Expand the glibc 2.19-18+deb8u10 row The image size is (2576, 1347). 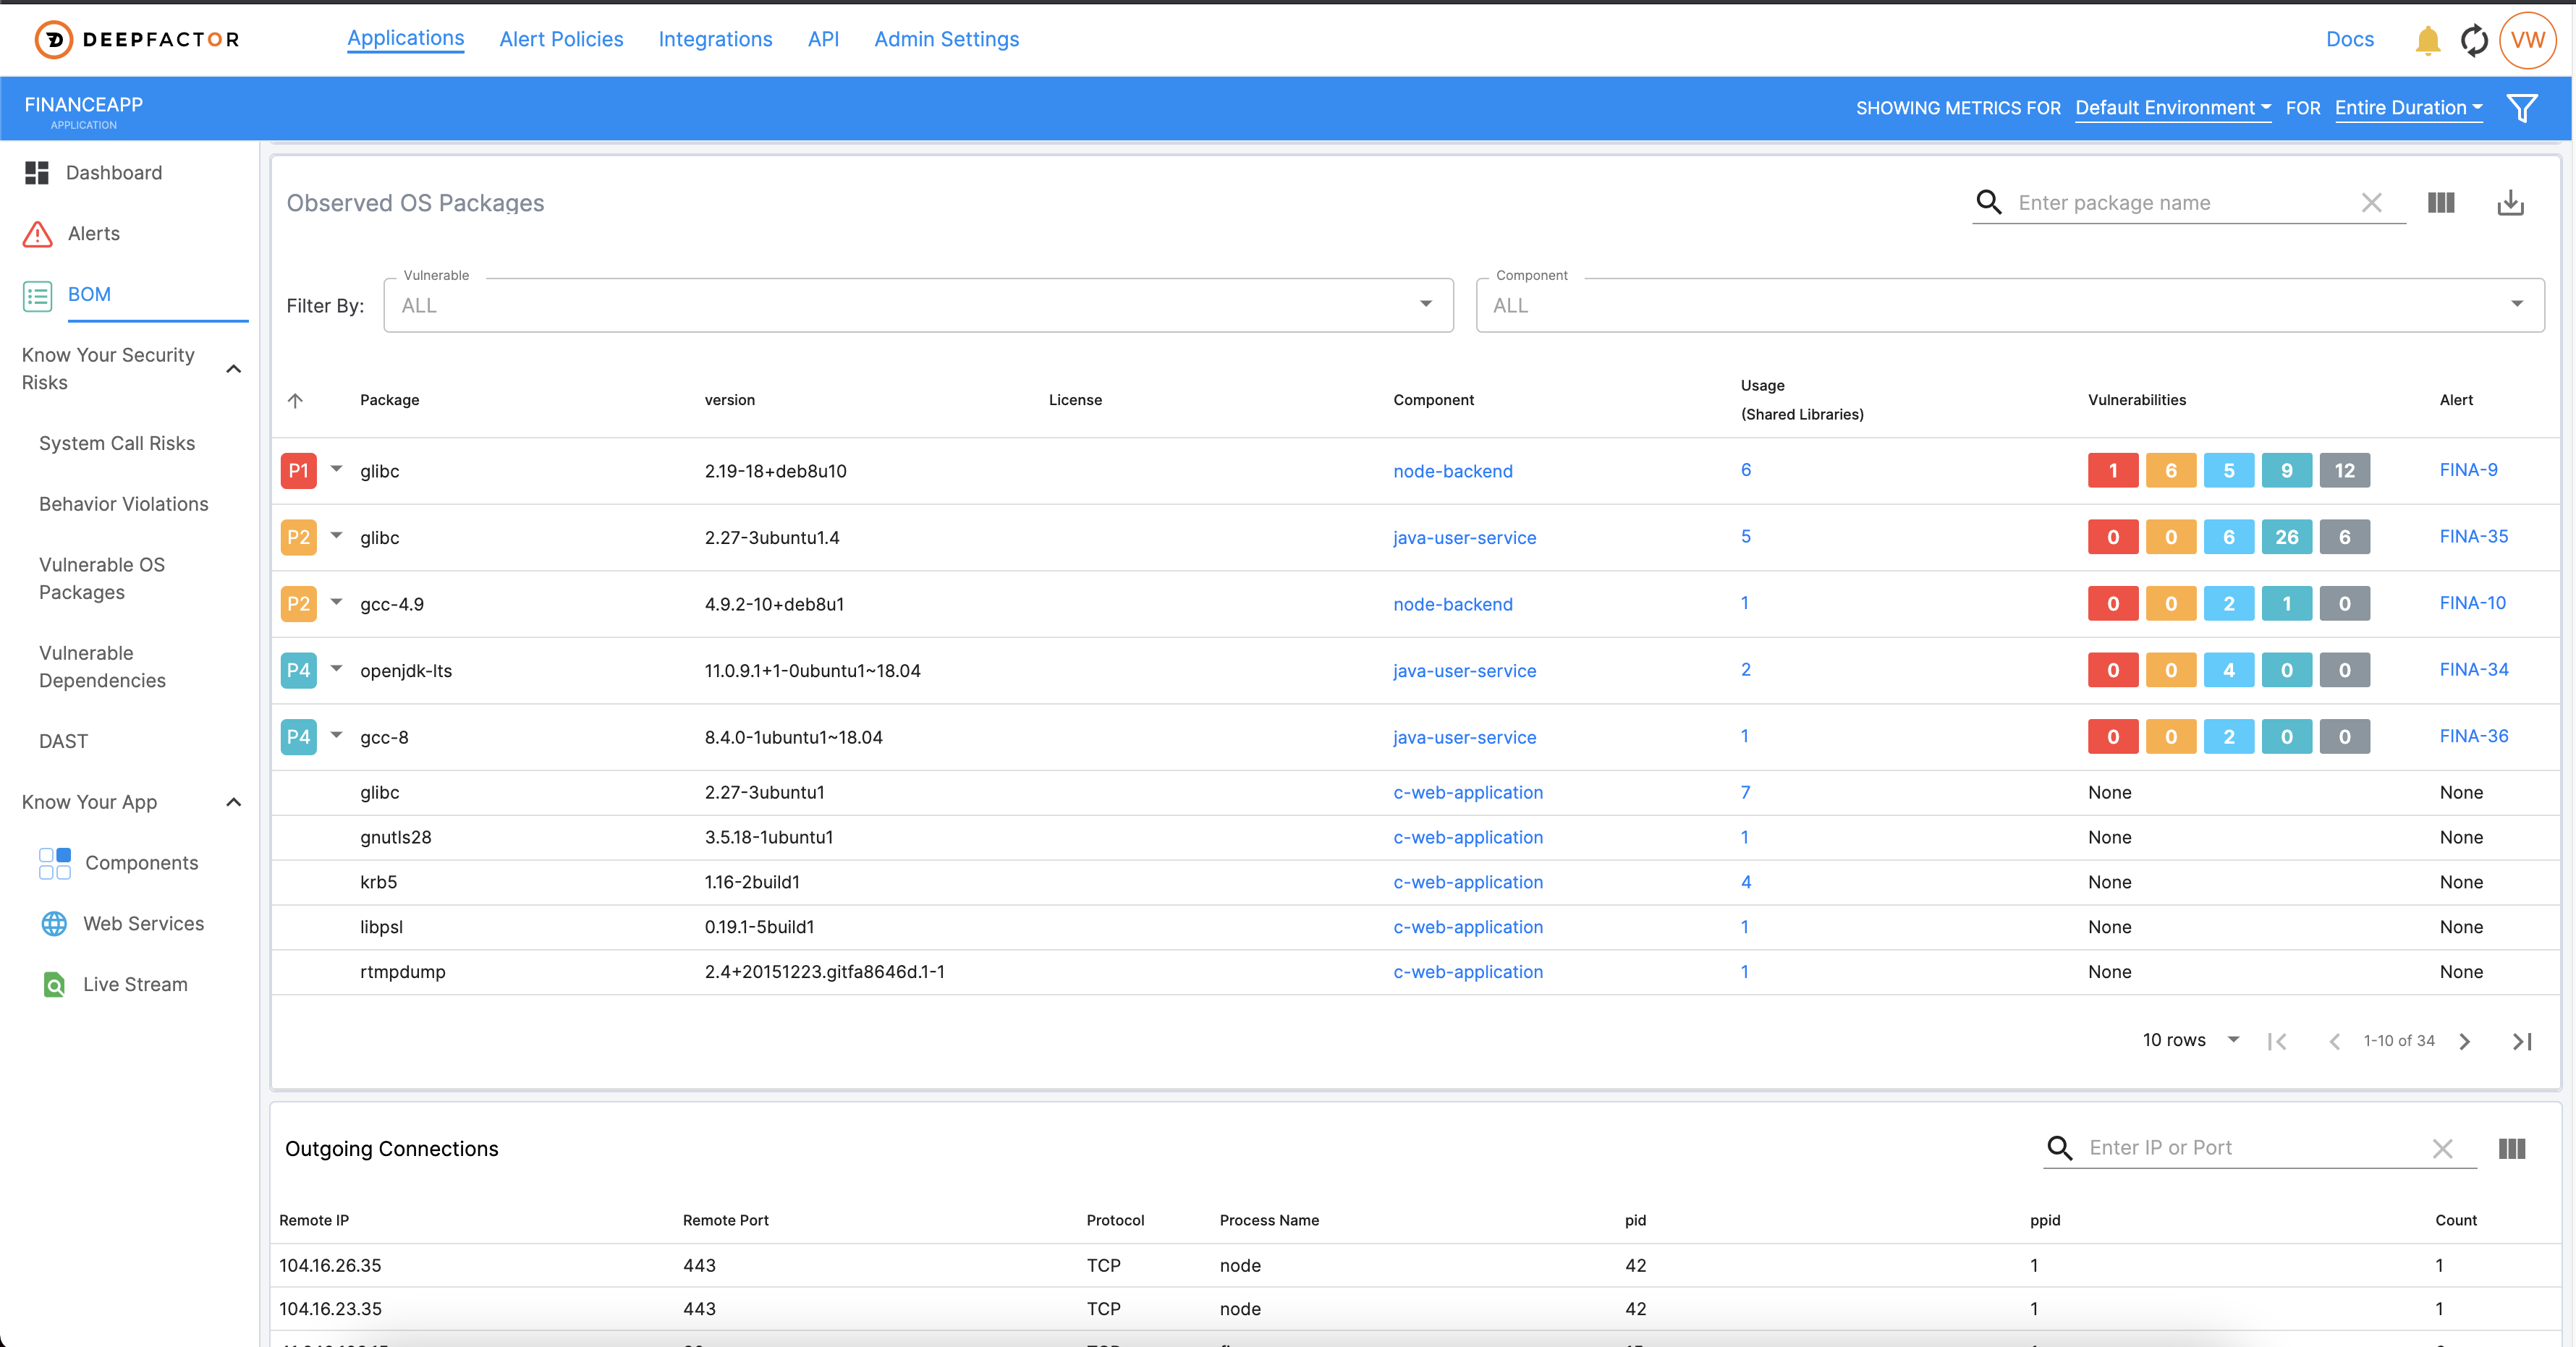tap(336, 468)
